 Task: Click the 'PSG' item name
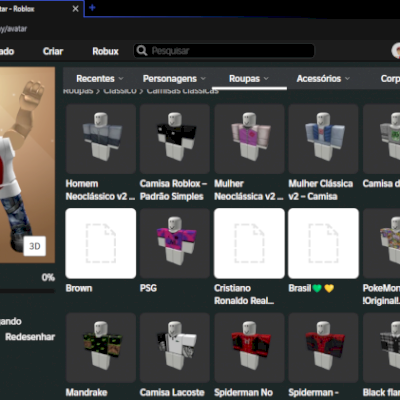(x=148, y=288)
